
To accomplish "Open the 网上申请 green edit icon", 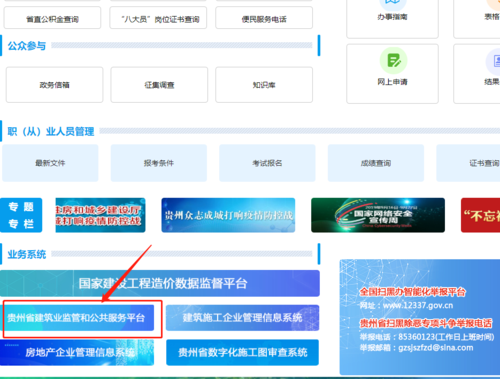I will click(393, 61).
